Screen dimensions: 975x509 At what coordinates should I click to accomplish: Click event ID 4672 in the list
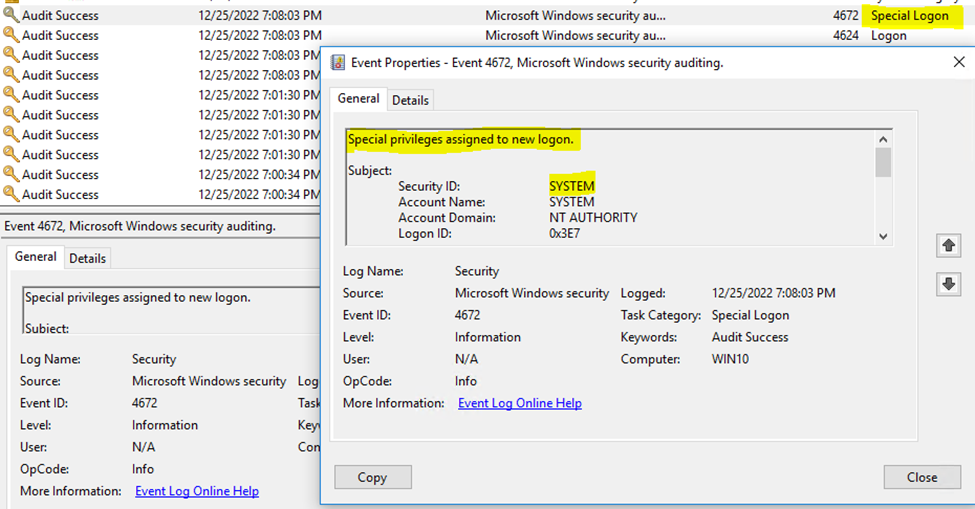(x=846, y=16)
